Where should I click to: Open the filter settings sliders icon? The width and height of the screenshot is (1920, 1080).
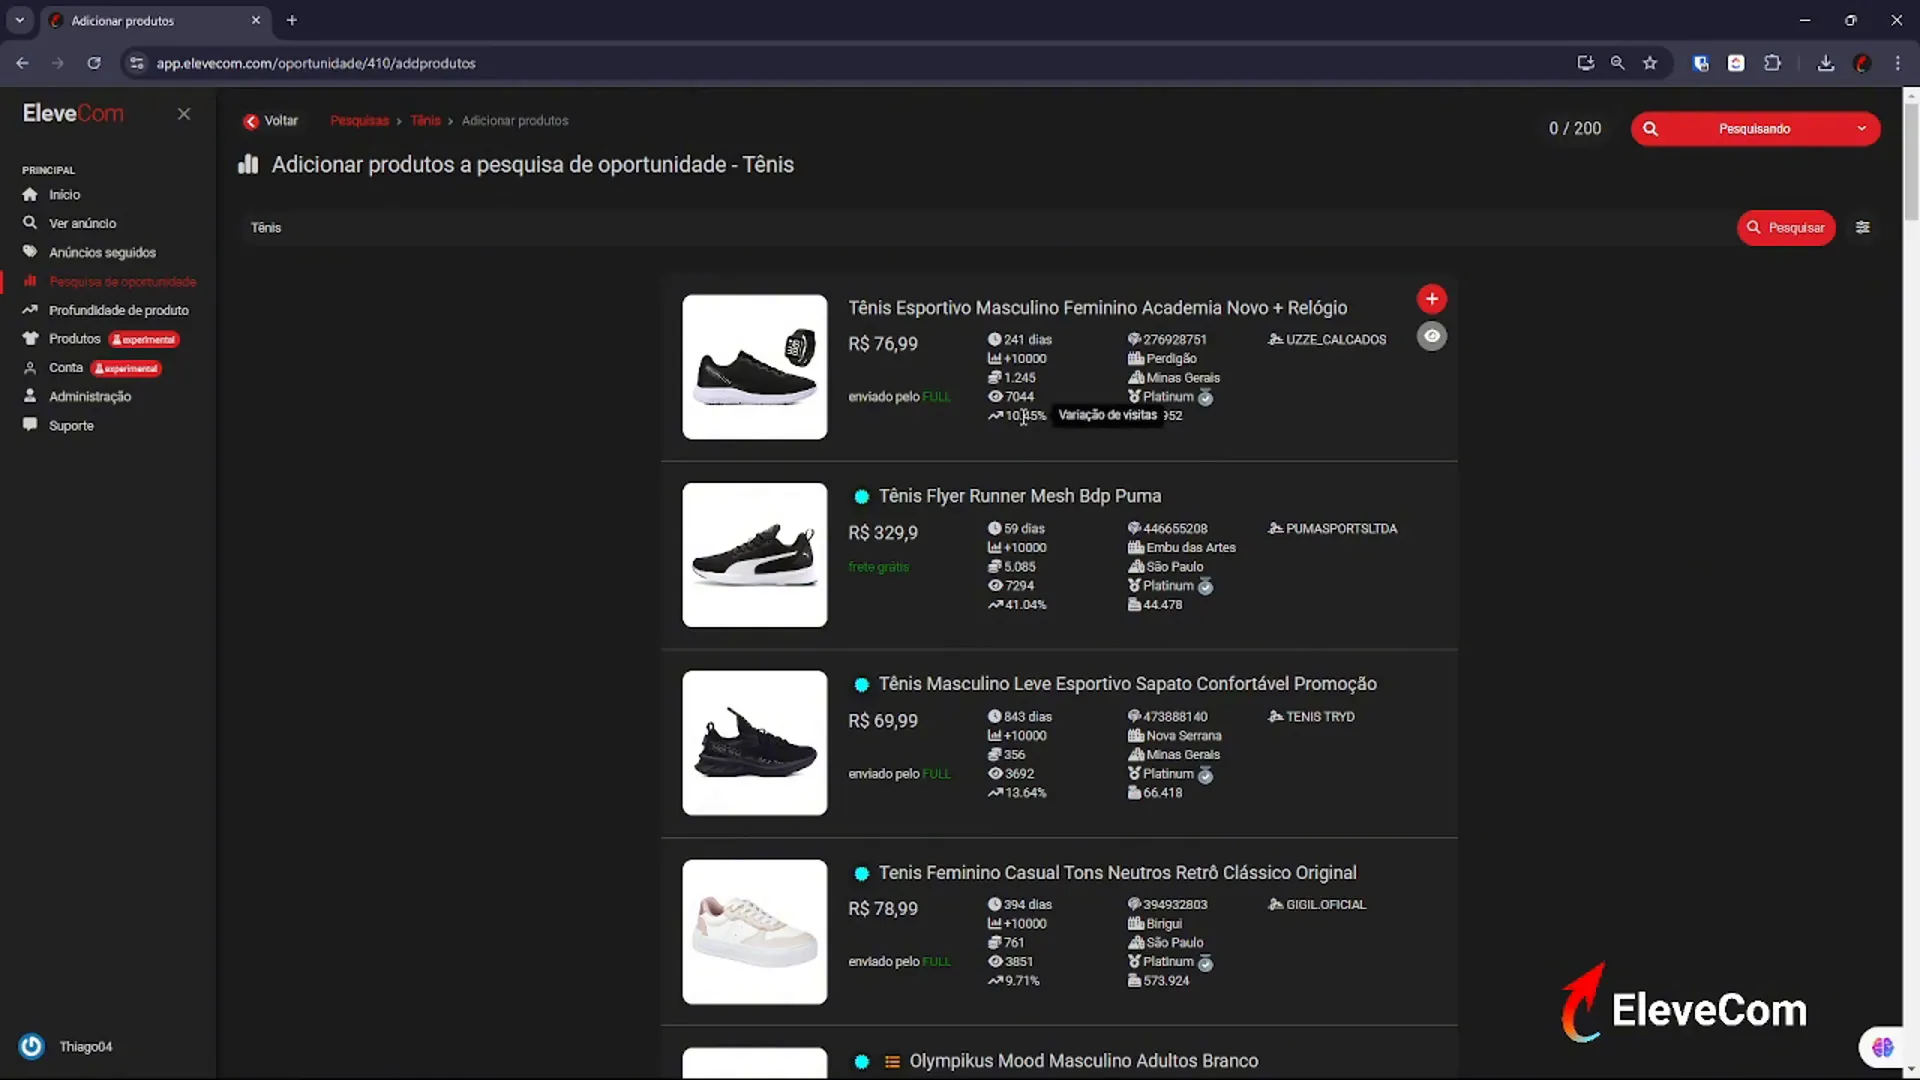tap(1863, 228)
